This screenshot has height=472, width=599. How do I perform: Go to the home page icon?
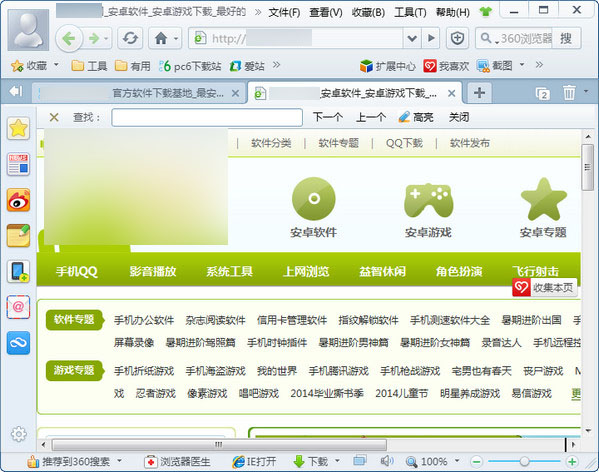pyautogui.click(x=161, y=38)
